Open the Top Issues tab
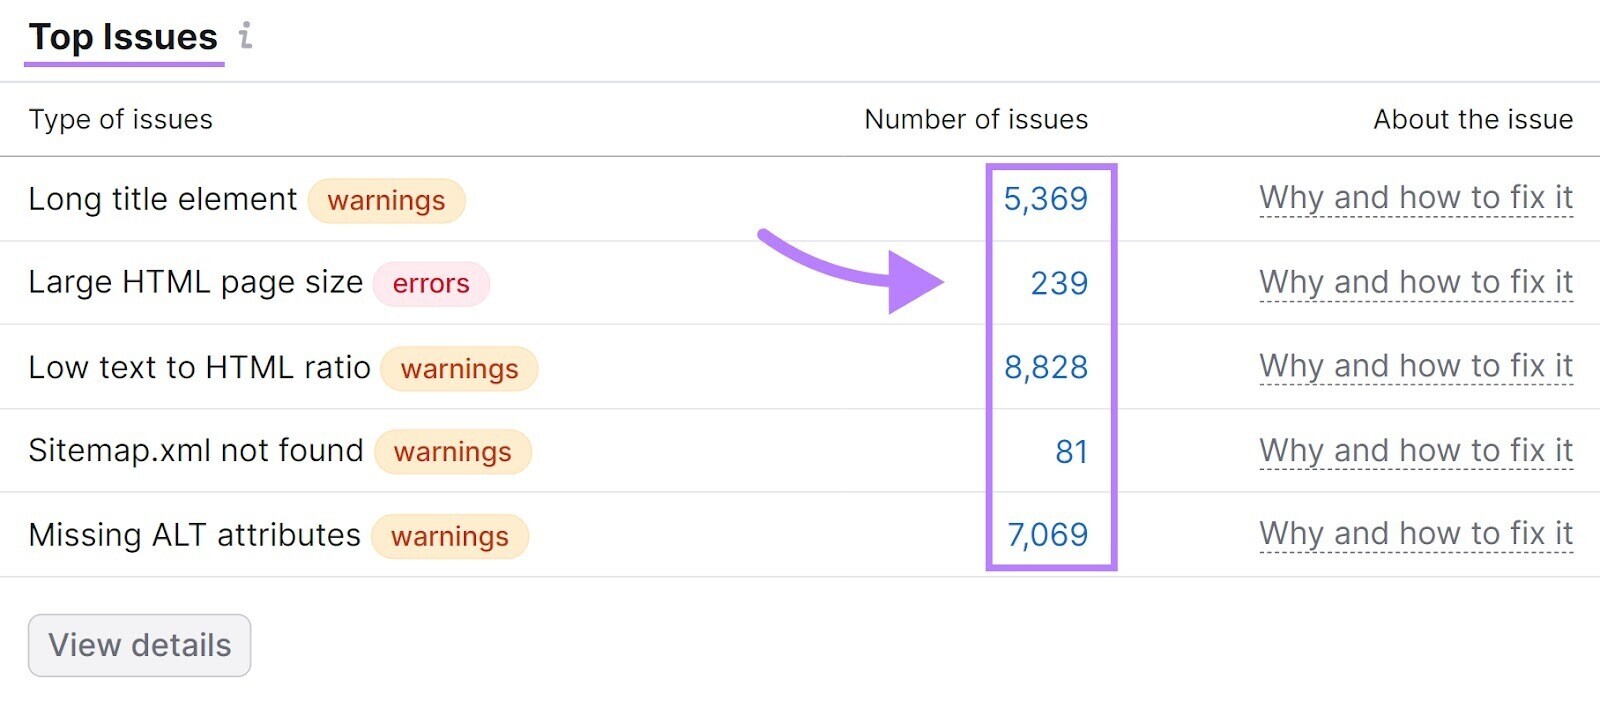Viewport: 1600px width, 709px height. point(123,37)
